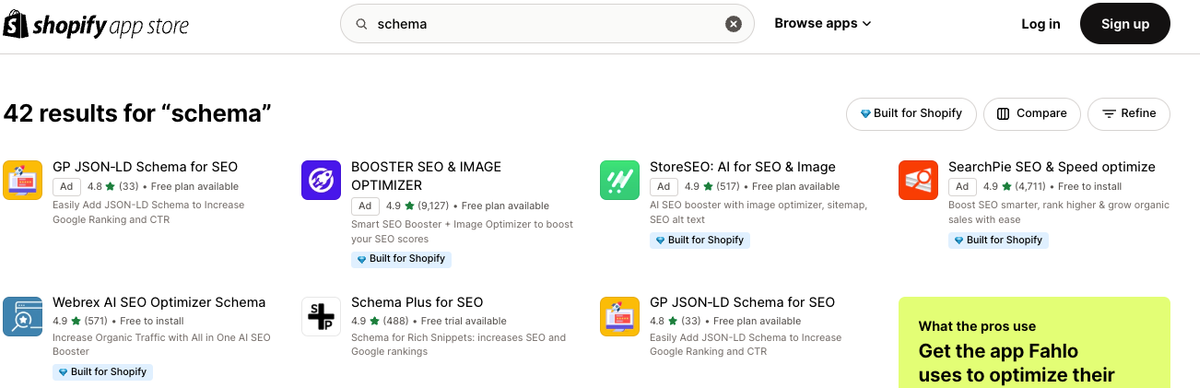Click the Sign up button
This screenshot has width=1200, height=388.
[x=1125, y=24]
